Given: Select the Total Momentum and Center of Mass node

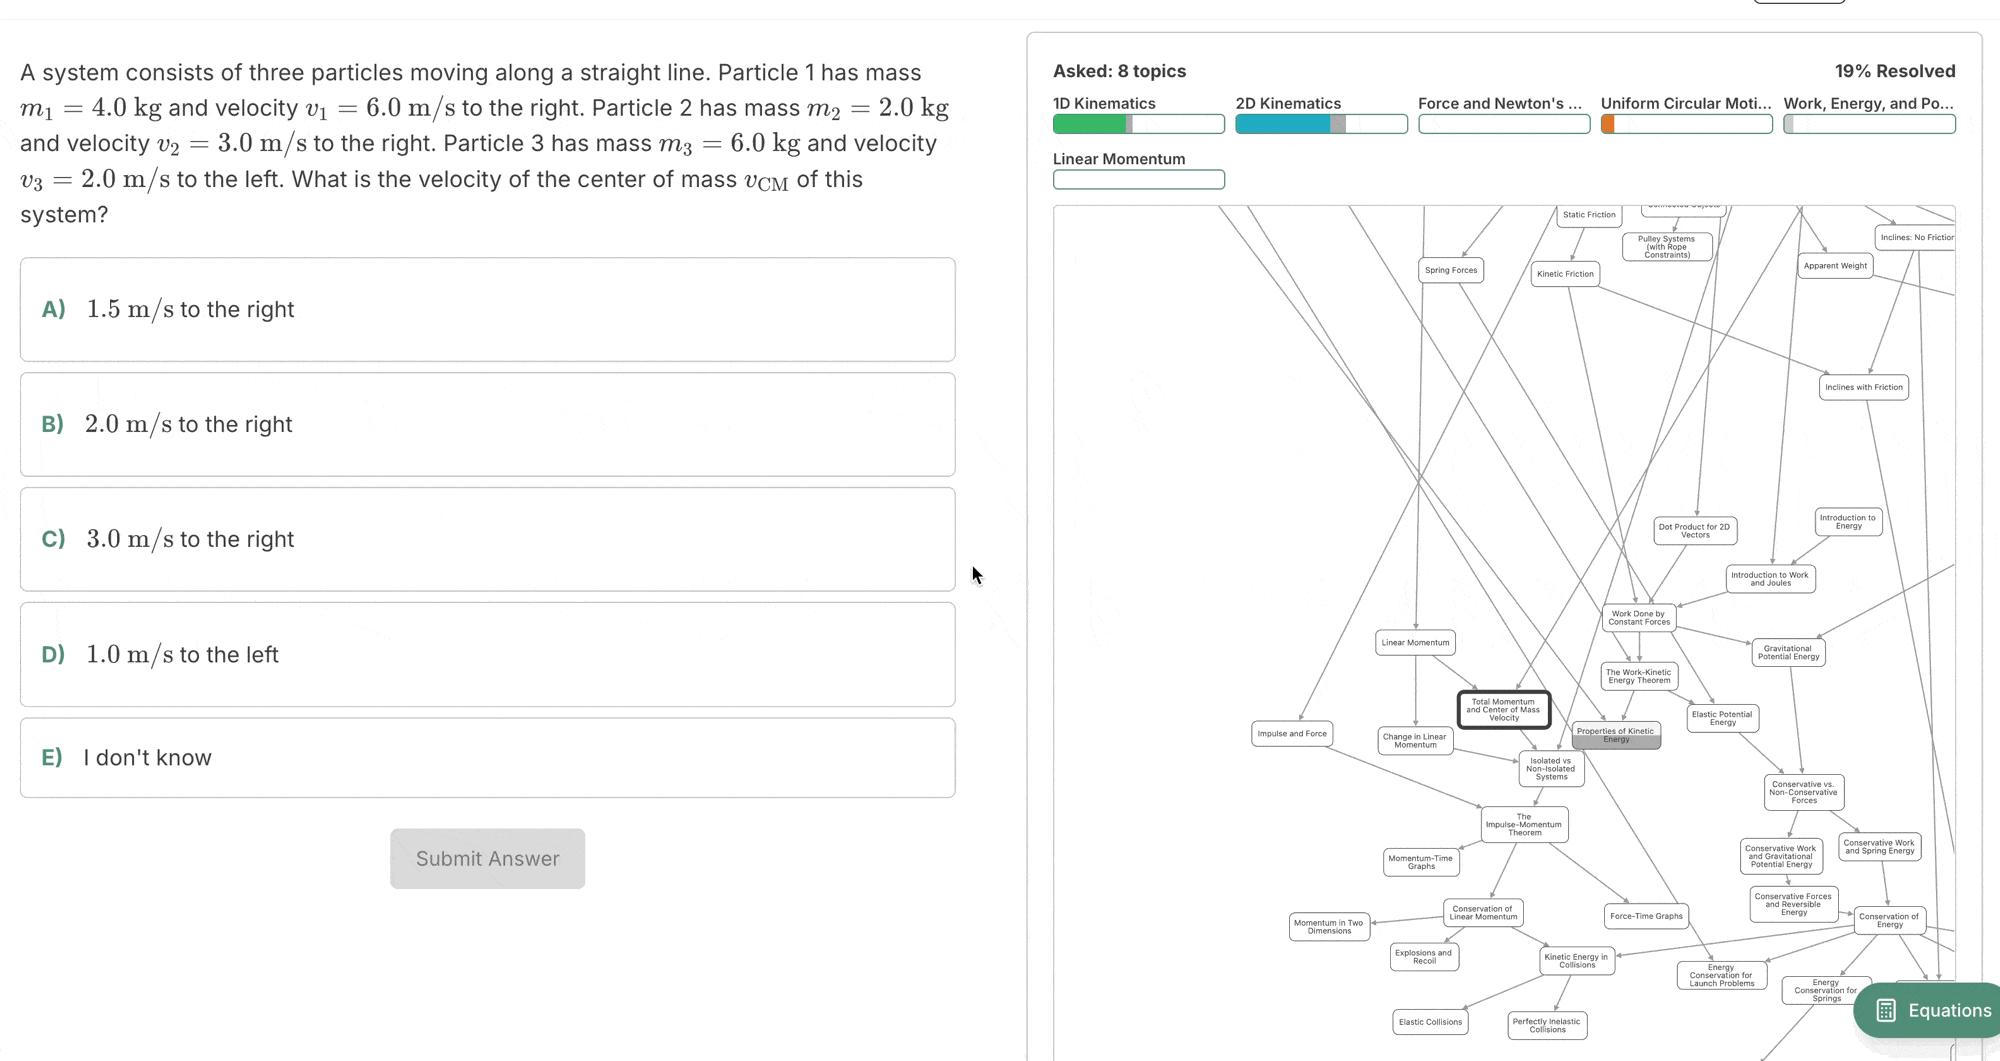Looking at the screenshot, I should click(x=1502, y=709).
